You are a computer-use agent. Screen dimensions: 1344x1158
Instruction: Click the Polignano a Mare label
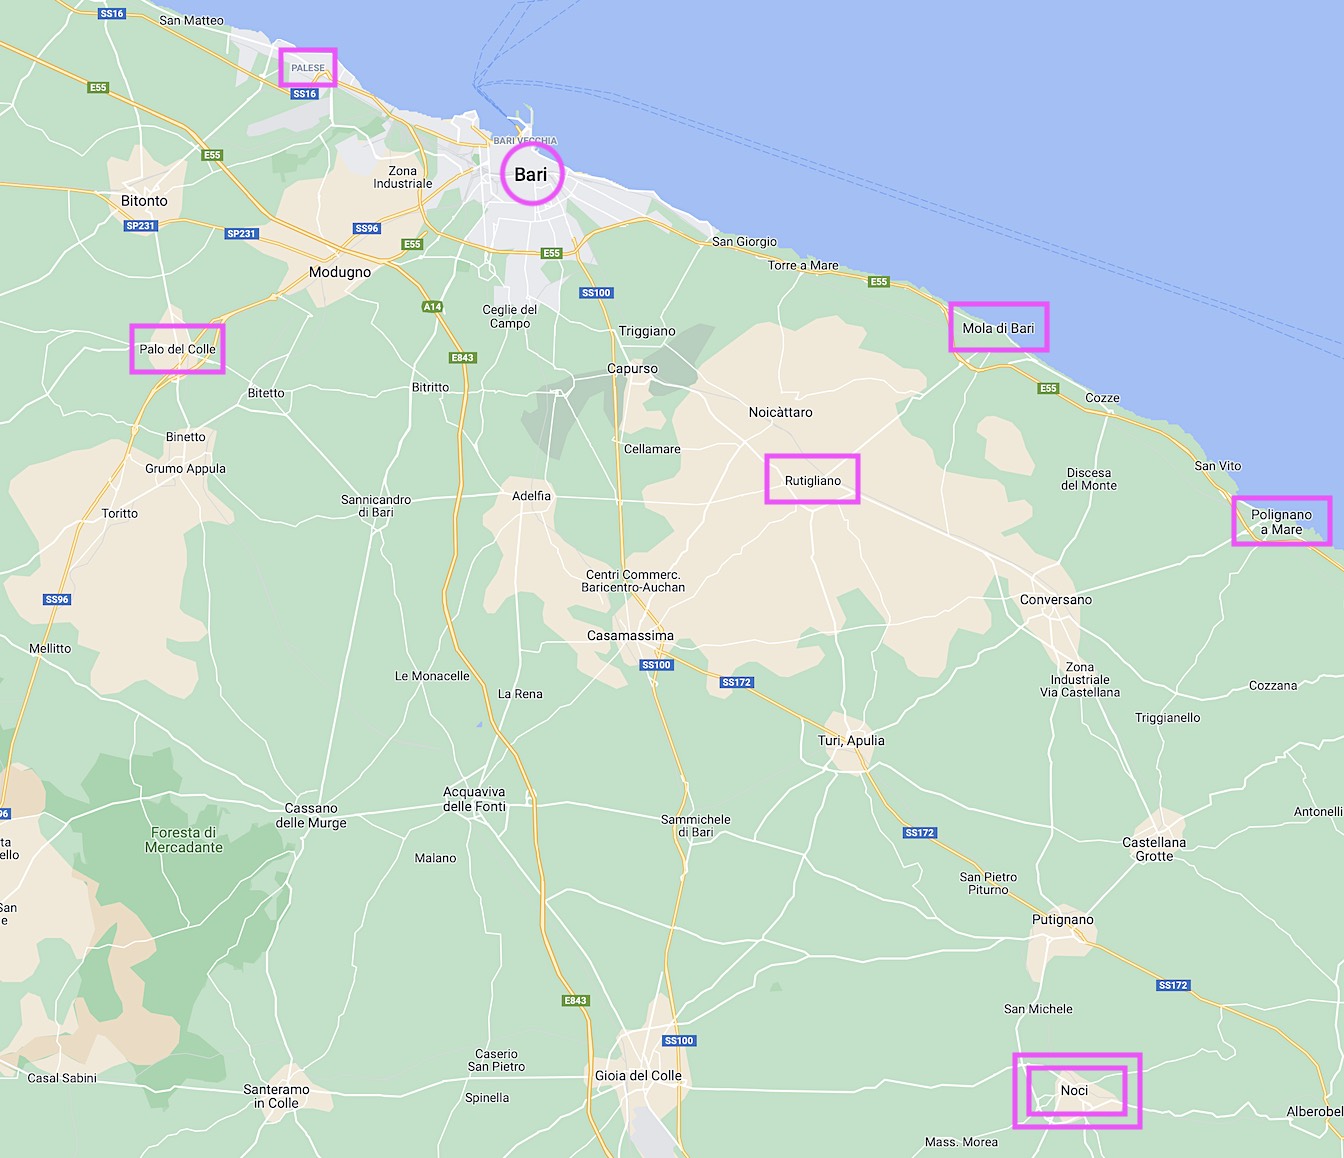point(1281,522)
